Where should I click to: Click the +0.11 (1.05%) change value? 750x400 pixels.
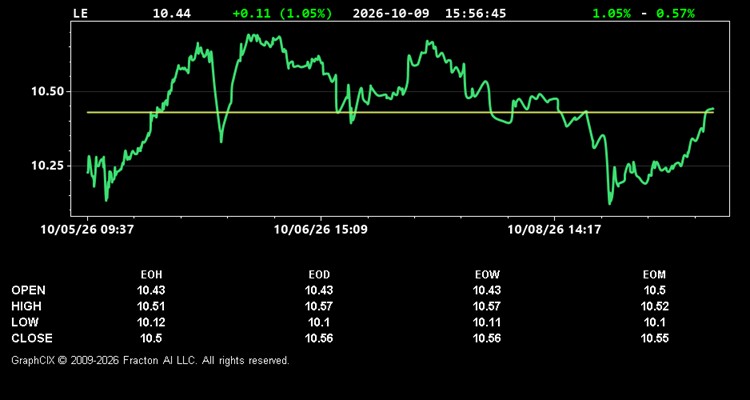[x=282, y=13]
